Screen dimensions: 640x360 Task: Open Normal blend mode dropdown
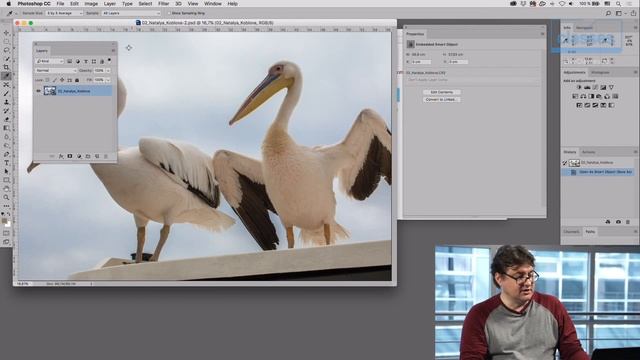coord(56,71)
